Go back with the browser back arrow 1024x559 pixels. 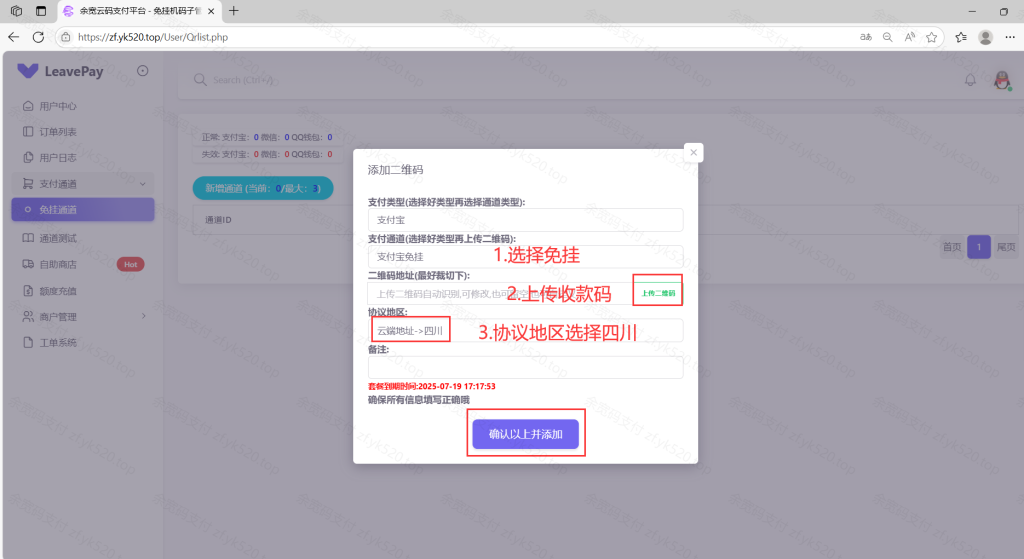point(14,37)
